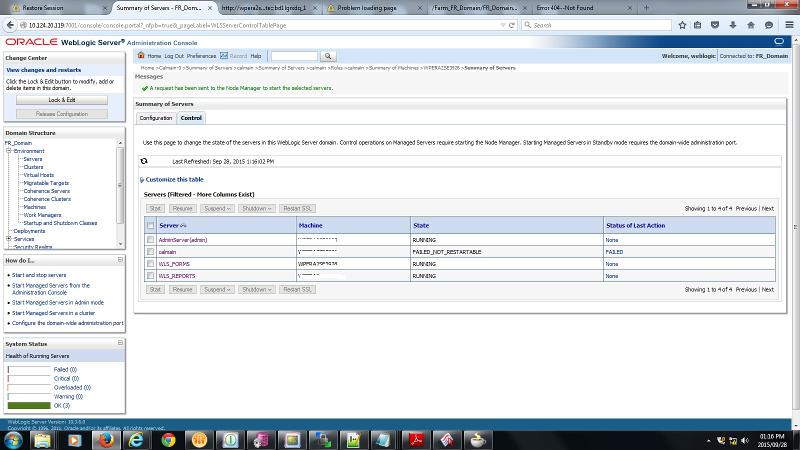
Task: Click the Critical (0) health bar
Action: click(x=29, y=379)
